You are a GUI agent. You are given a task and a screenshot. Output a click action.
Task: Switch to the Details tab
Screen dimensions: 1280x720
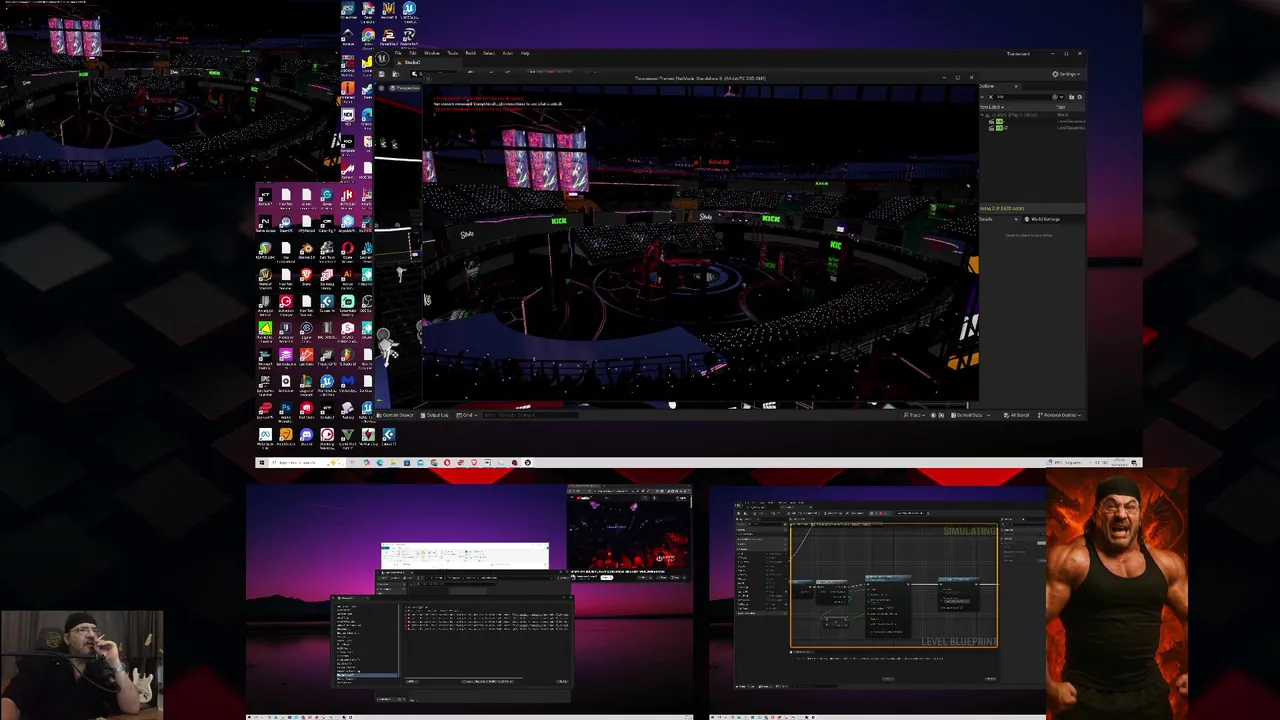pos(987,219)
